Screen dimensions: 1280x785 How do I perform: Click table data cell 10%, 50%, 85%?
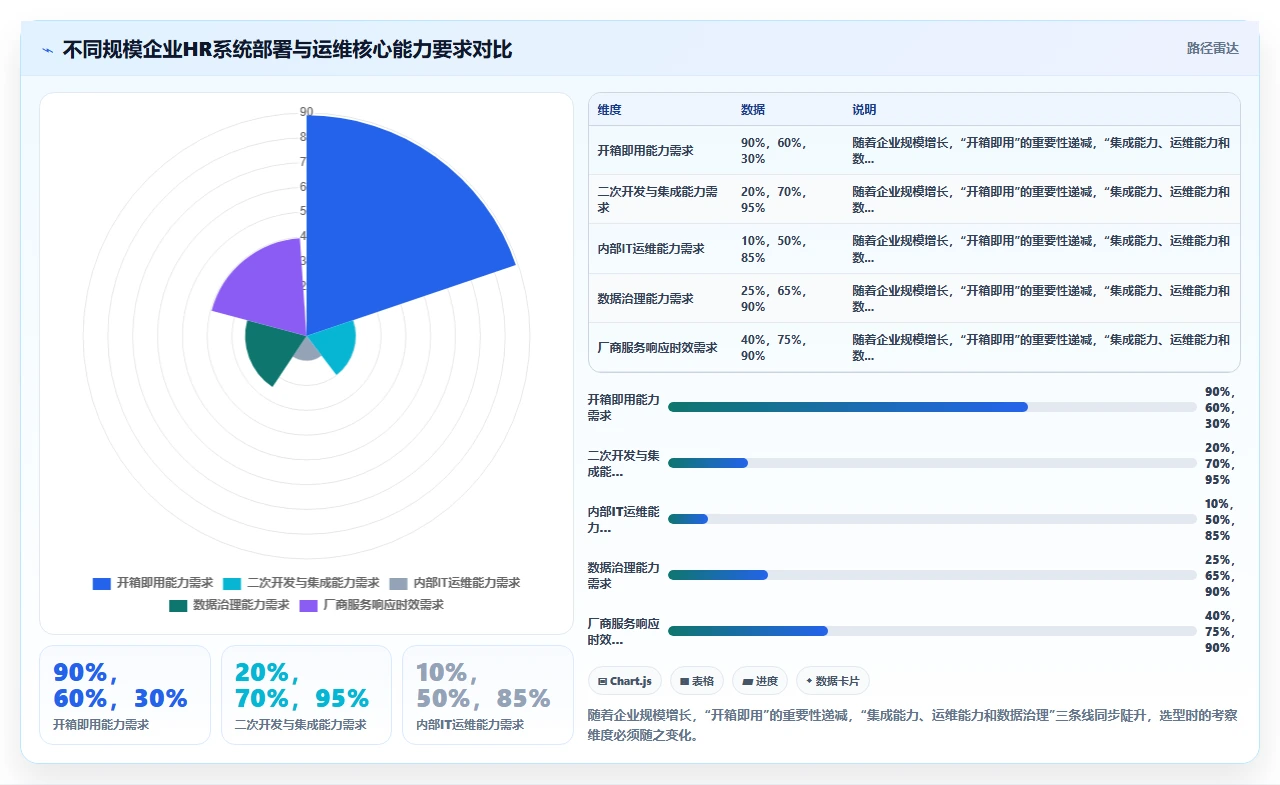pyautogui.click(x=788, y=249)
